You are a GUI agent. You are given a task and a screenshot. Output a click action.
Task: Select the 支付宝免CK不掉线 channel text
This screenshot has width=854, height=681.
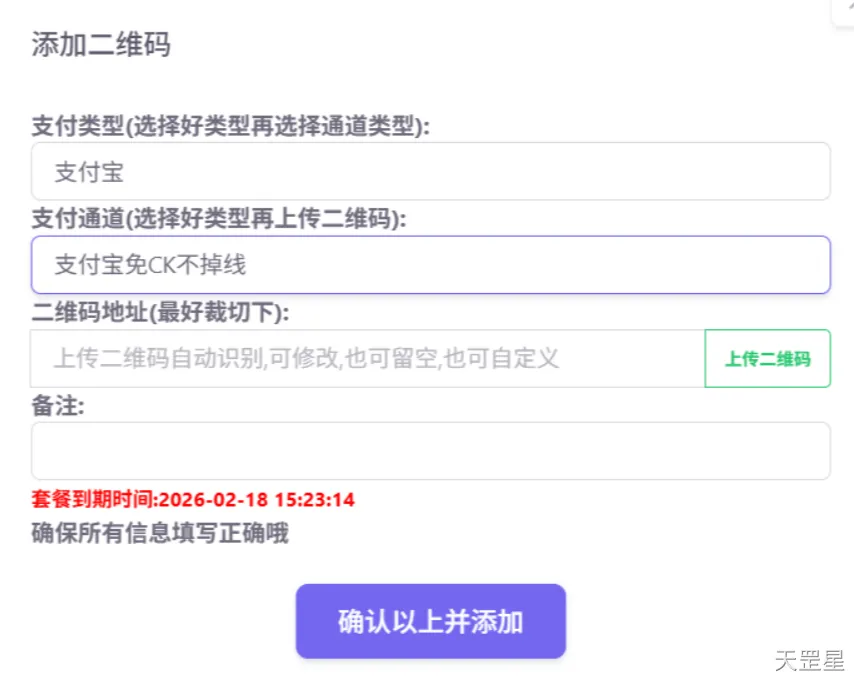point(150,265)
